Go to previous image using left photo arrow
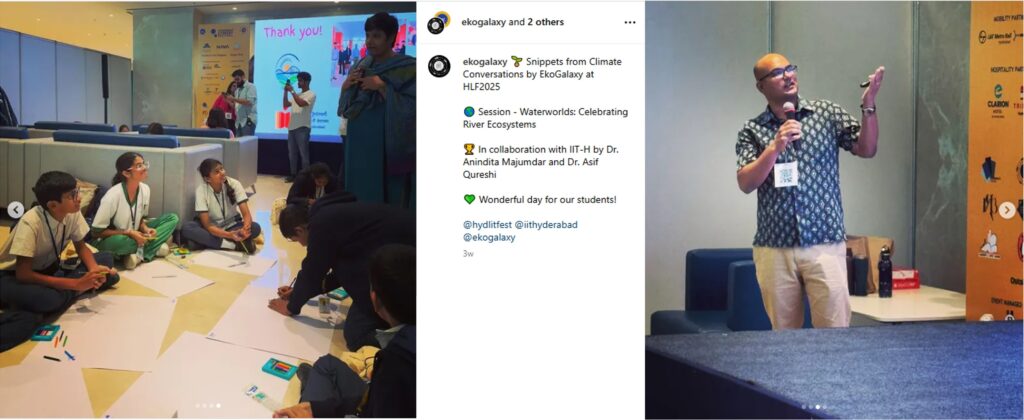 (x=16, y=210)
